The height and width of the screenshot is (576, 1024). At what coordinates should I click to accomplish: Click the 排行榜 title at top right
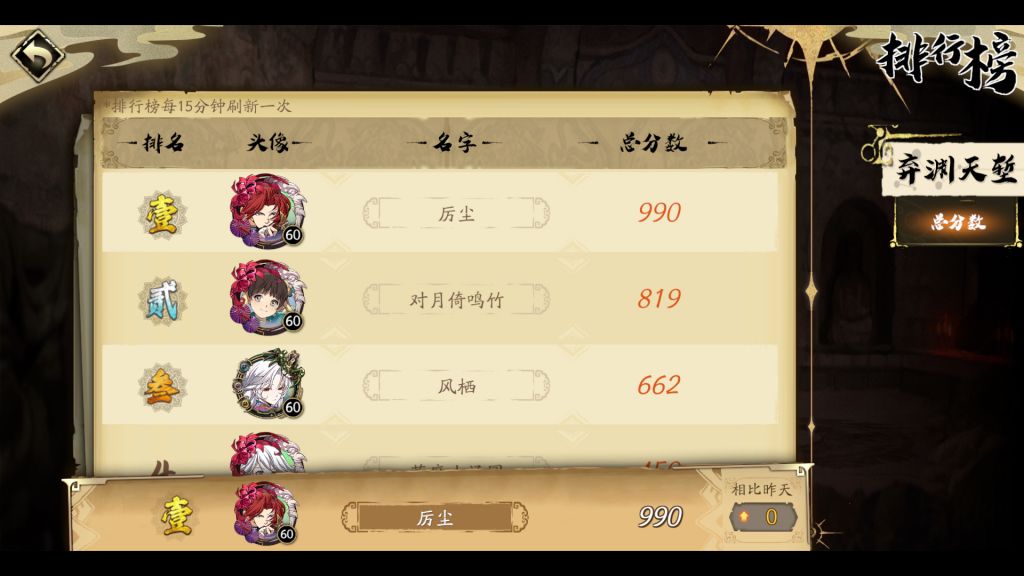point(948,62)
